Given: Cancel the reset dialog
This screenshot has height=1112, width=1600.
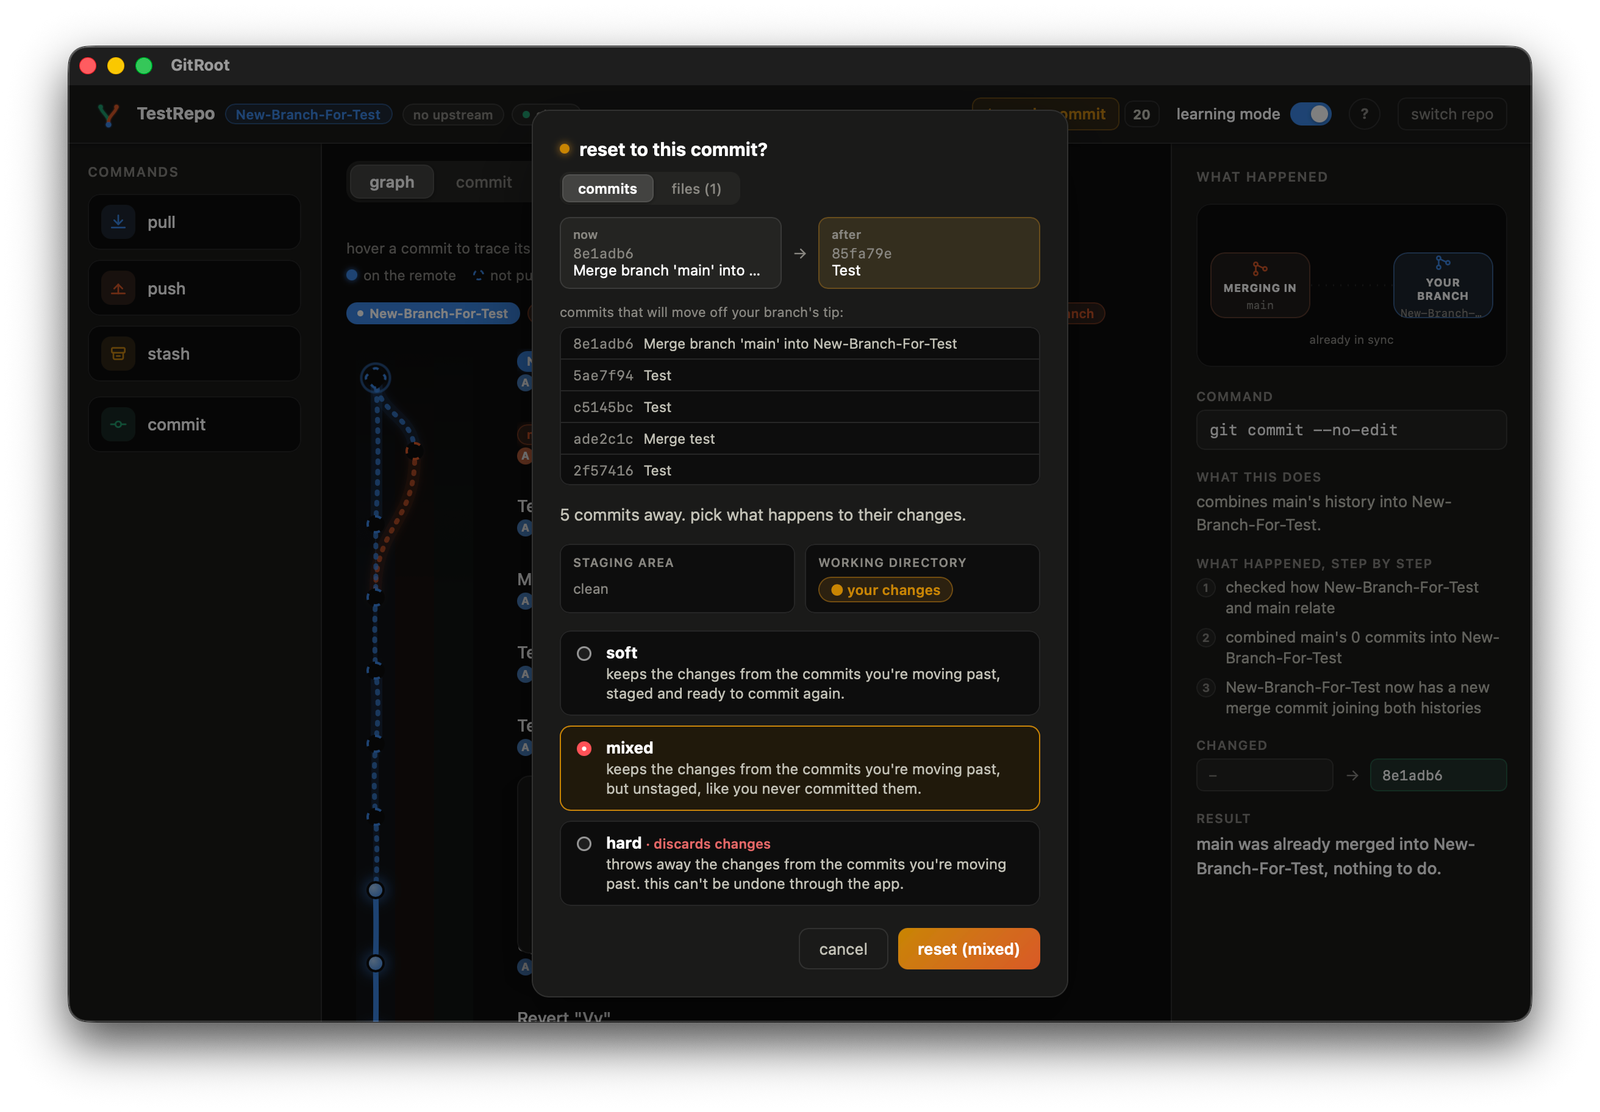Looking at the screenshot, I should click(843, 949).
